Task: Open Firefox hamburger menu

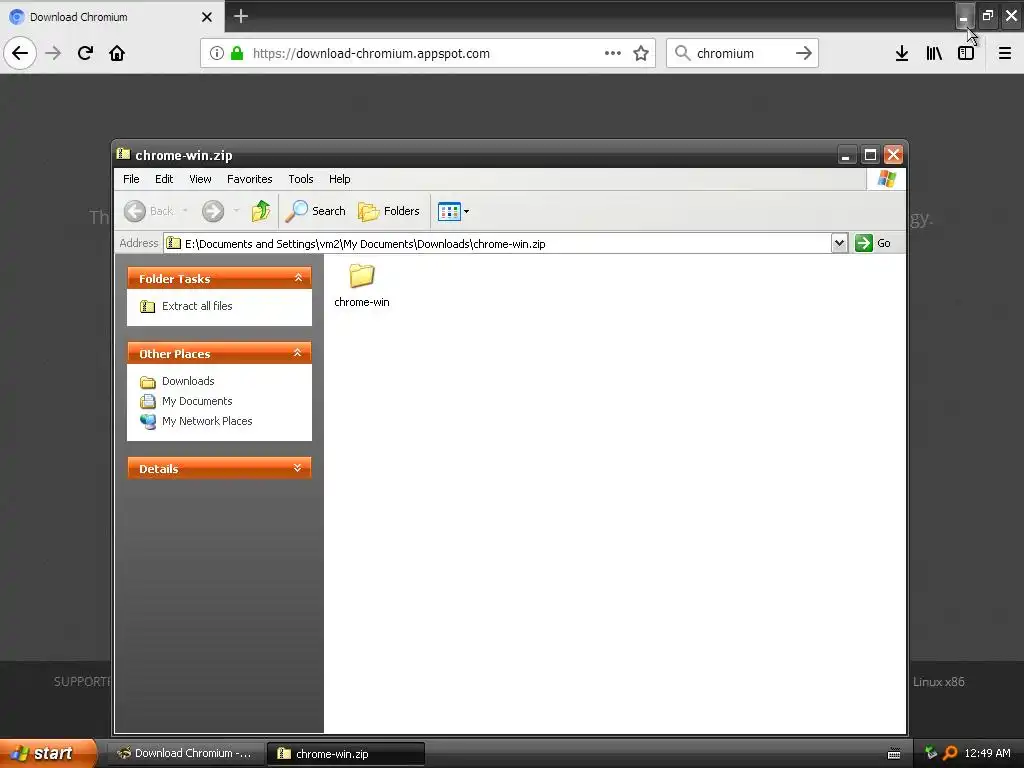Action: click(x=1005, y=53)
